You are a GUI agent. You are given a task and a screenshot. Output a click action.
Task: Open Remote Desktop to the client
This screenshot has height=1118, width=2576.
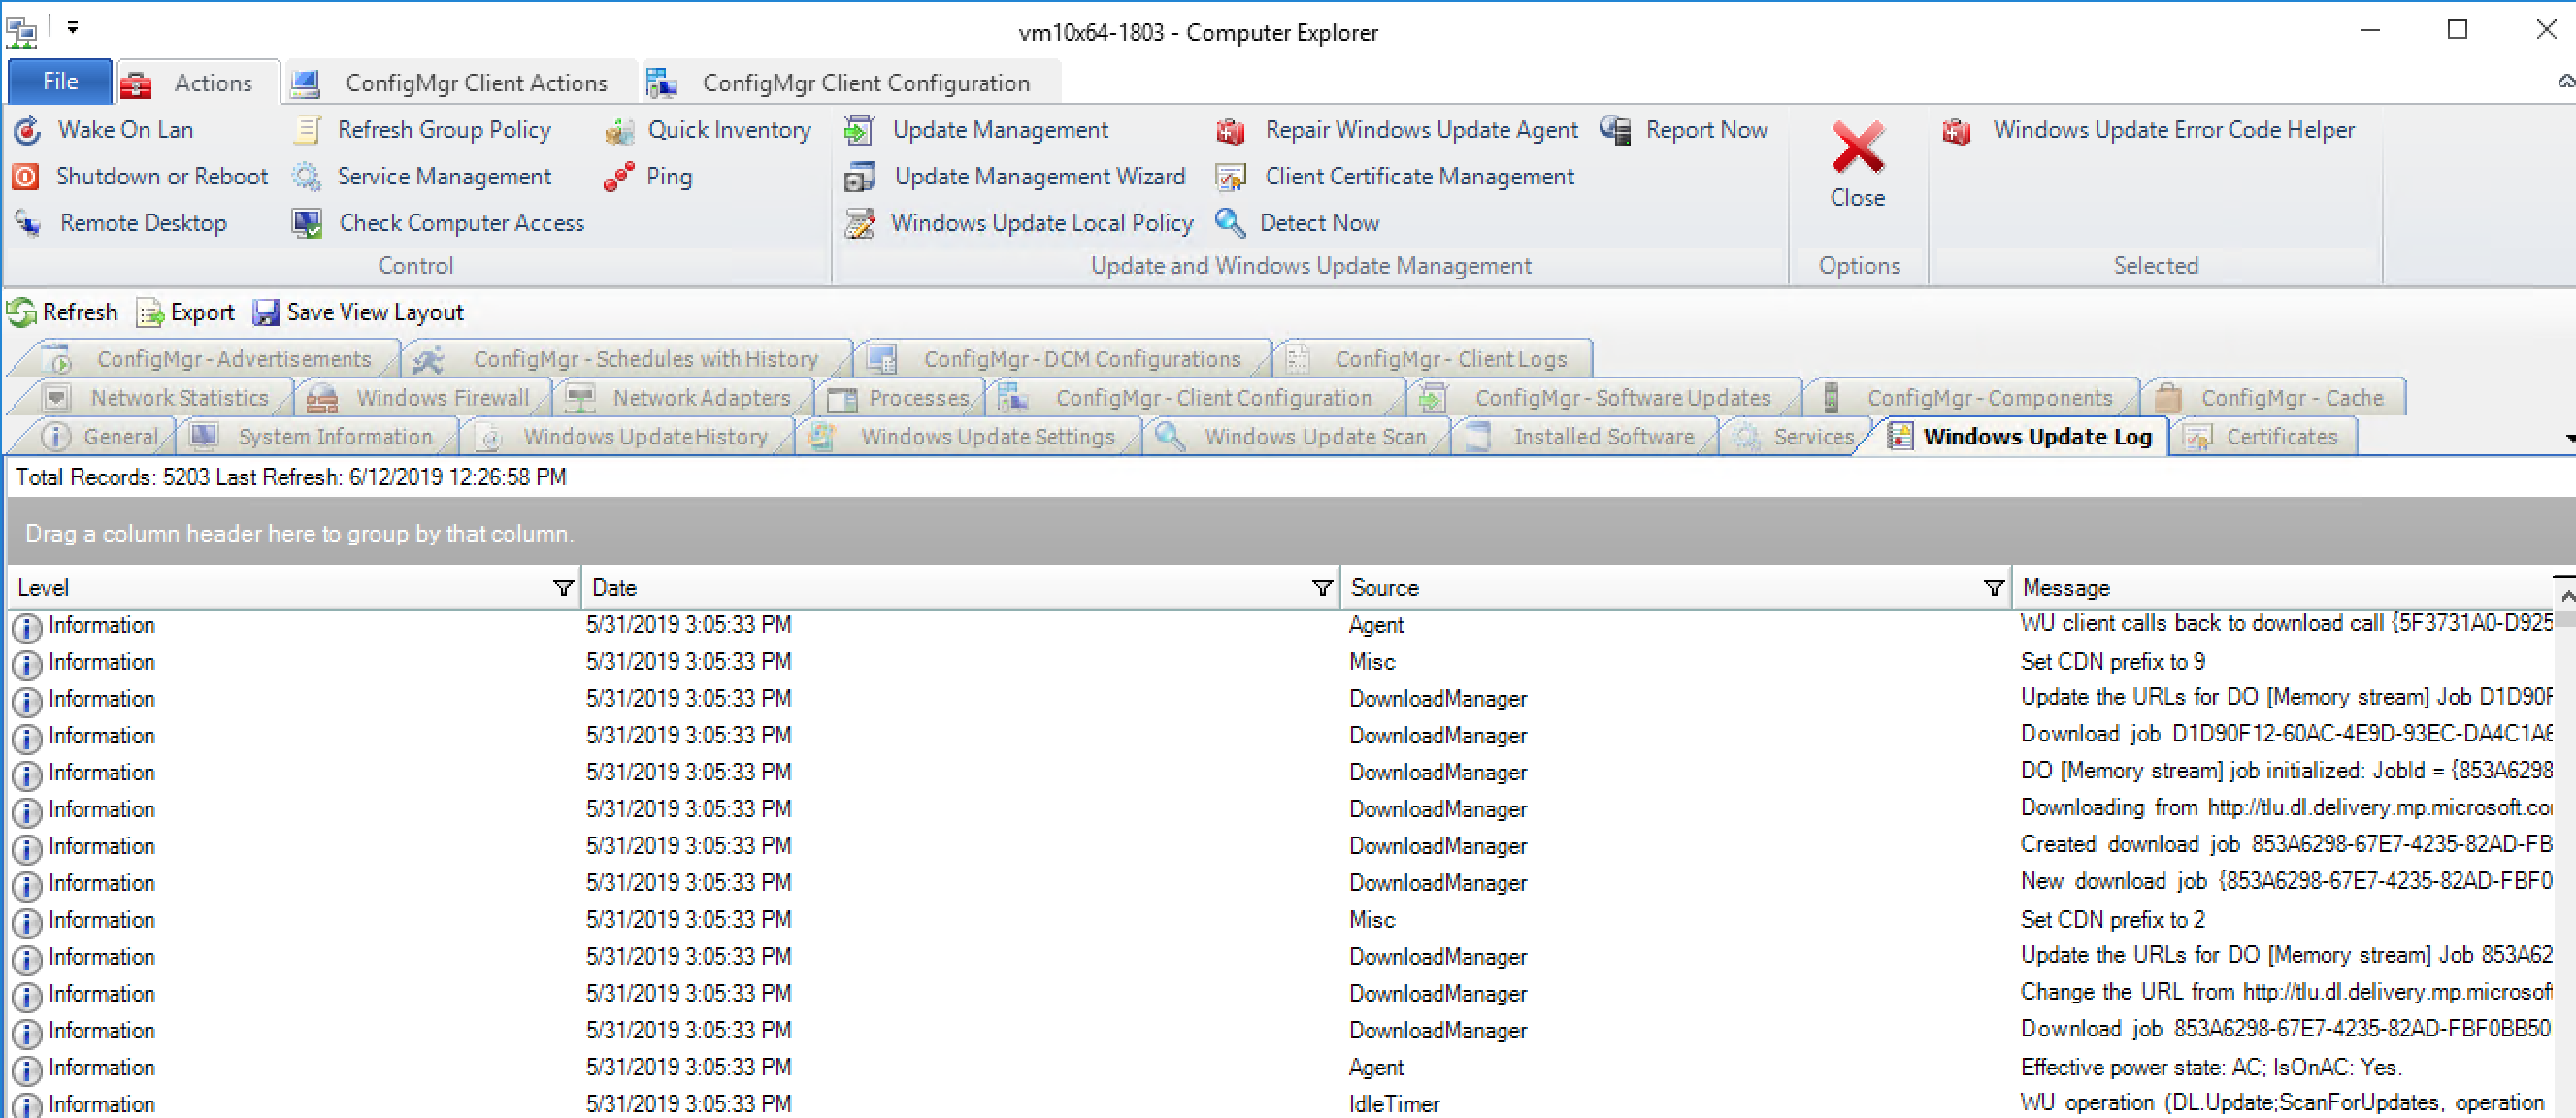(x=142, y=222)
